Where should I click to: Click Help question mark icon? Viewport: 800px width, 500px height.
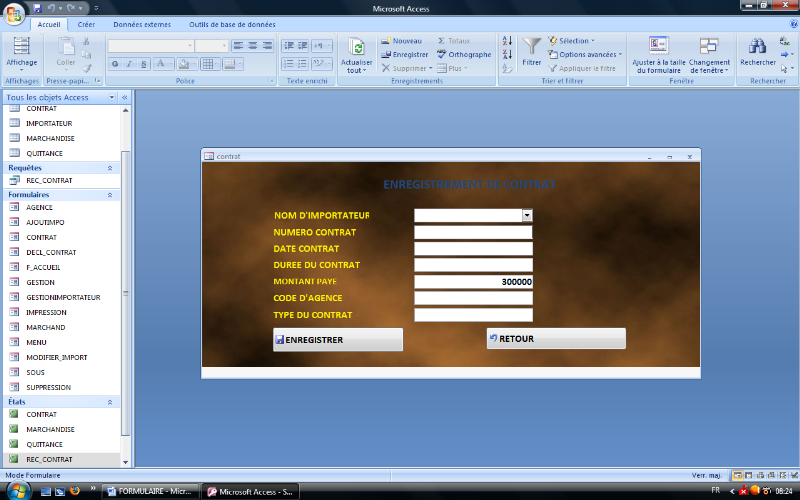pyautogui.click(x=793, y=24)
